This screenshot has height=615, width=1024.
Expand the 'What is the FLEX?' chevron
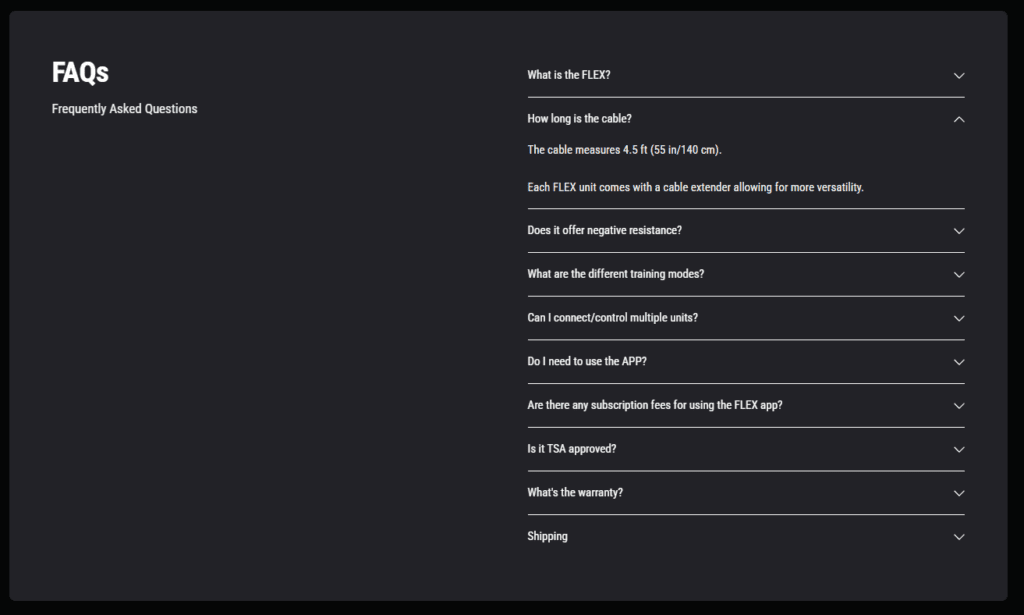pos(959,76)
